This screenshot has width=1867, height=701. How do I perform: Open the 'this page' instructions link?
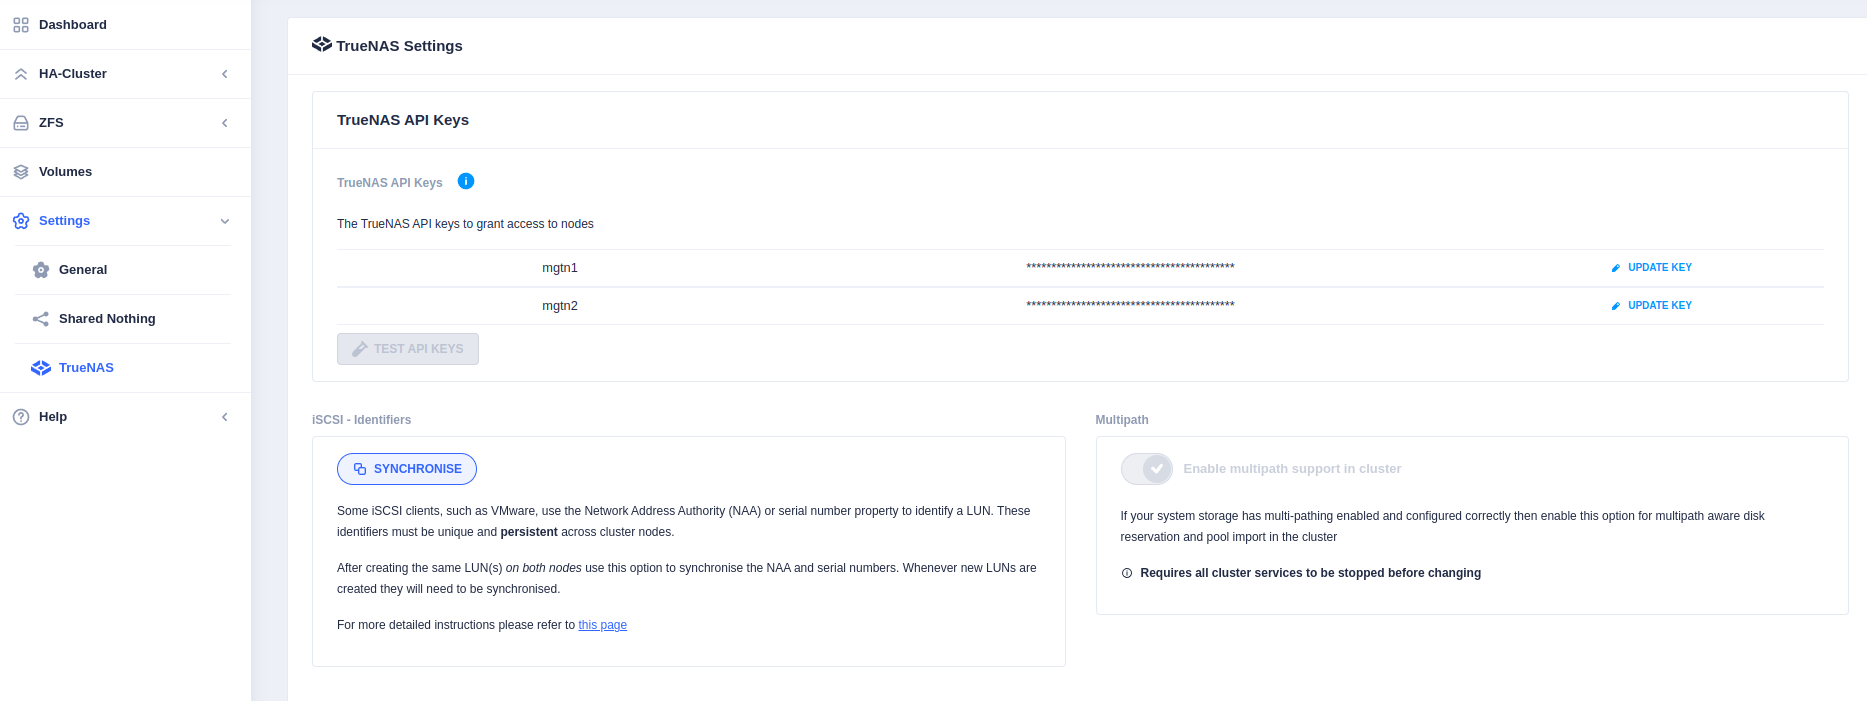(602, 625)
